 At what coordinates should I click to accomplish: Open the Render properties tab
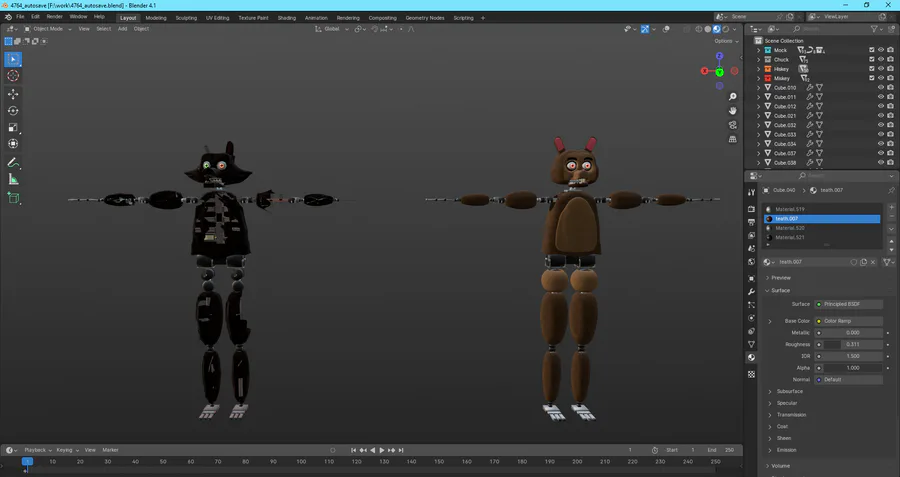[751, 209]
